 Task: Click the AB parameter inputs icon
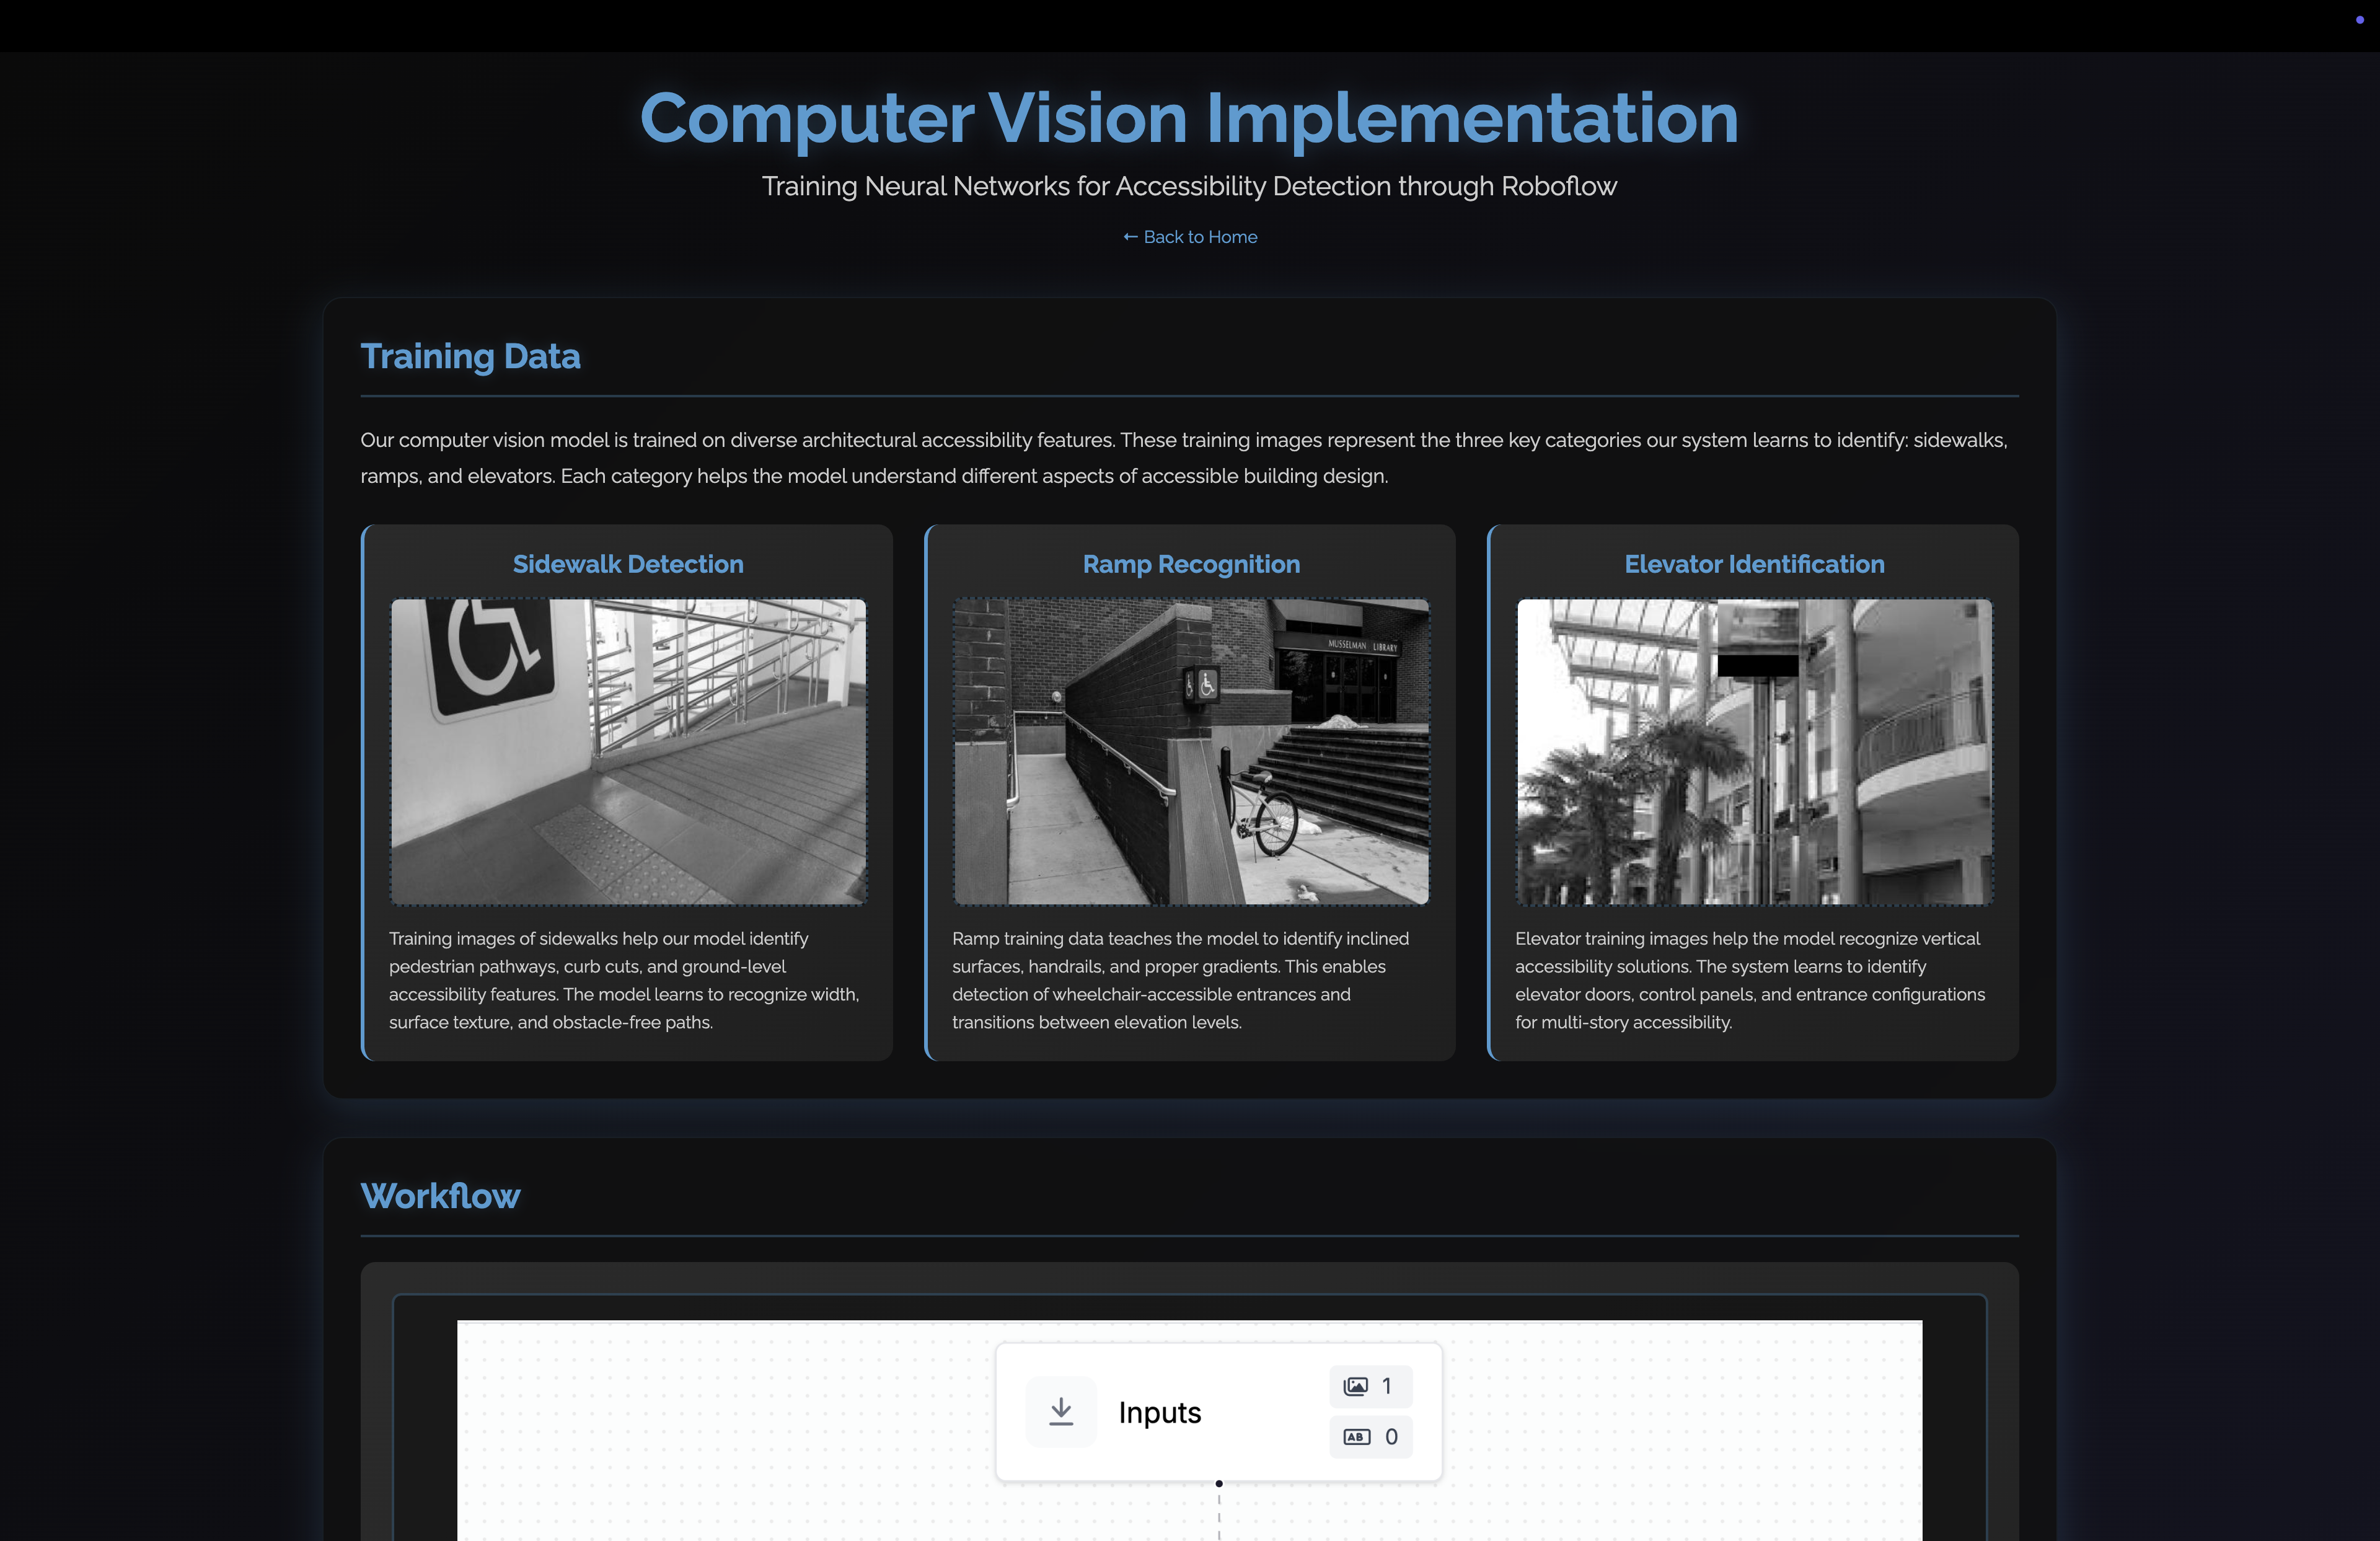[1356, 1436]
